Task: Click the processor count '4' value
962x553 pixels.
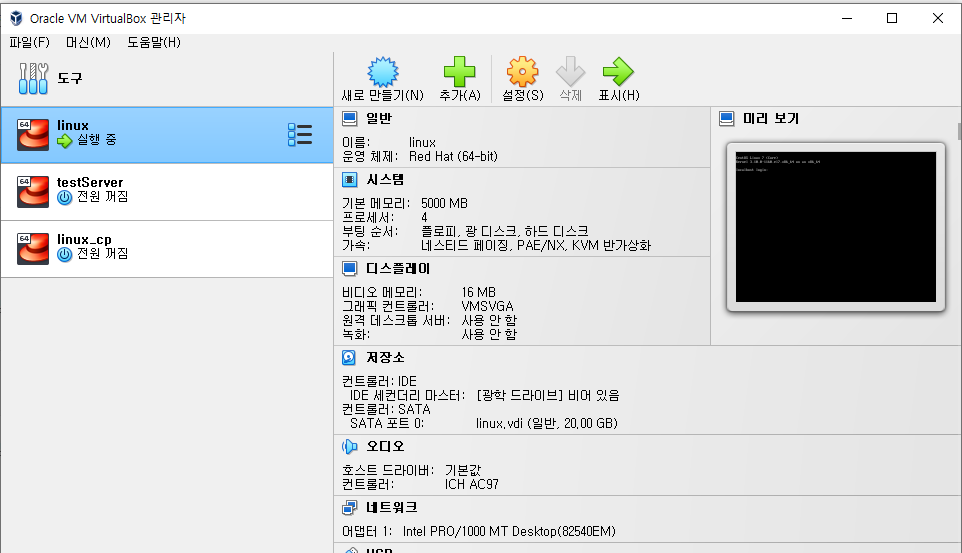Action: click(424, 217)
